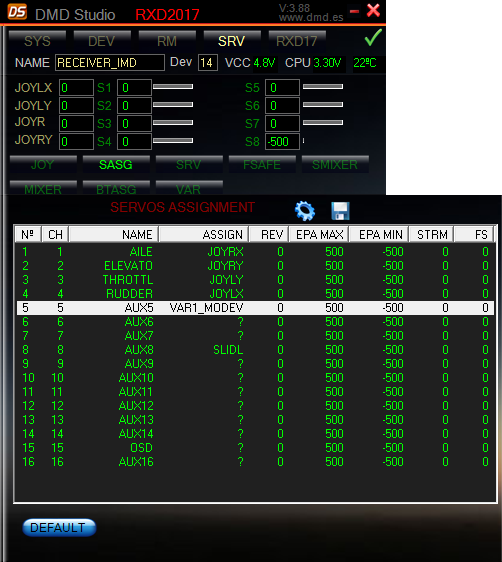Switch to the SYS tab
The width and height of the screenshot is (502, 562).
37,41
